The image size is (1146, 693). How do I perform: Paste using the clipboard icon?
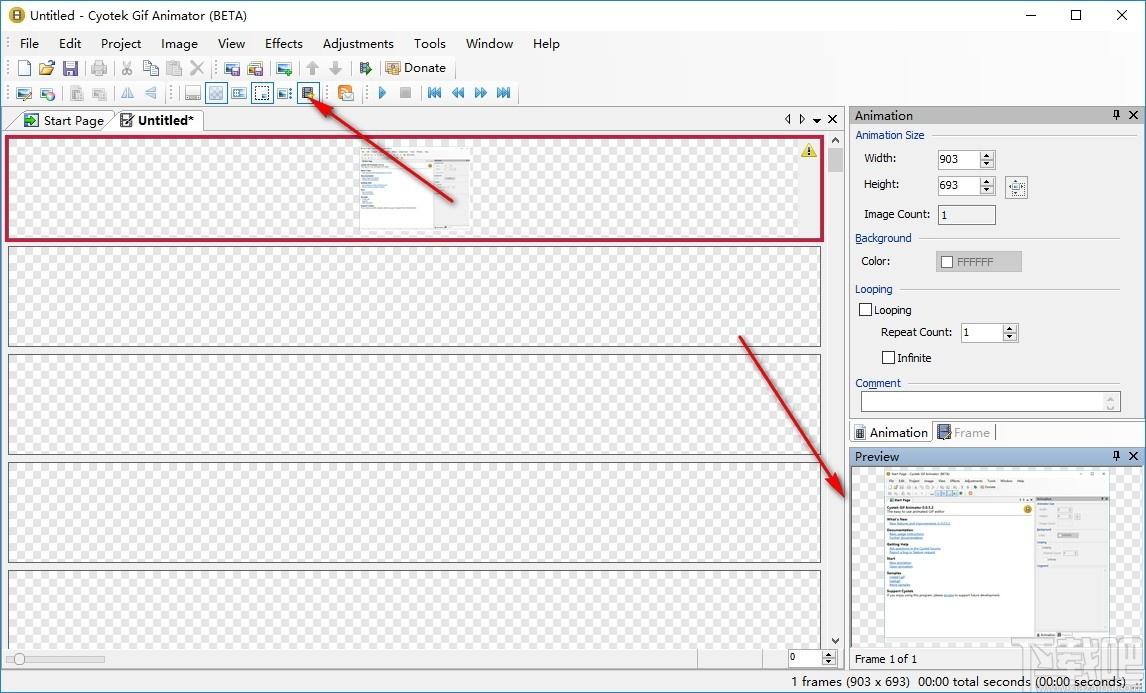click(x=174, y=68)
